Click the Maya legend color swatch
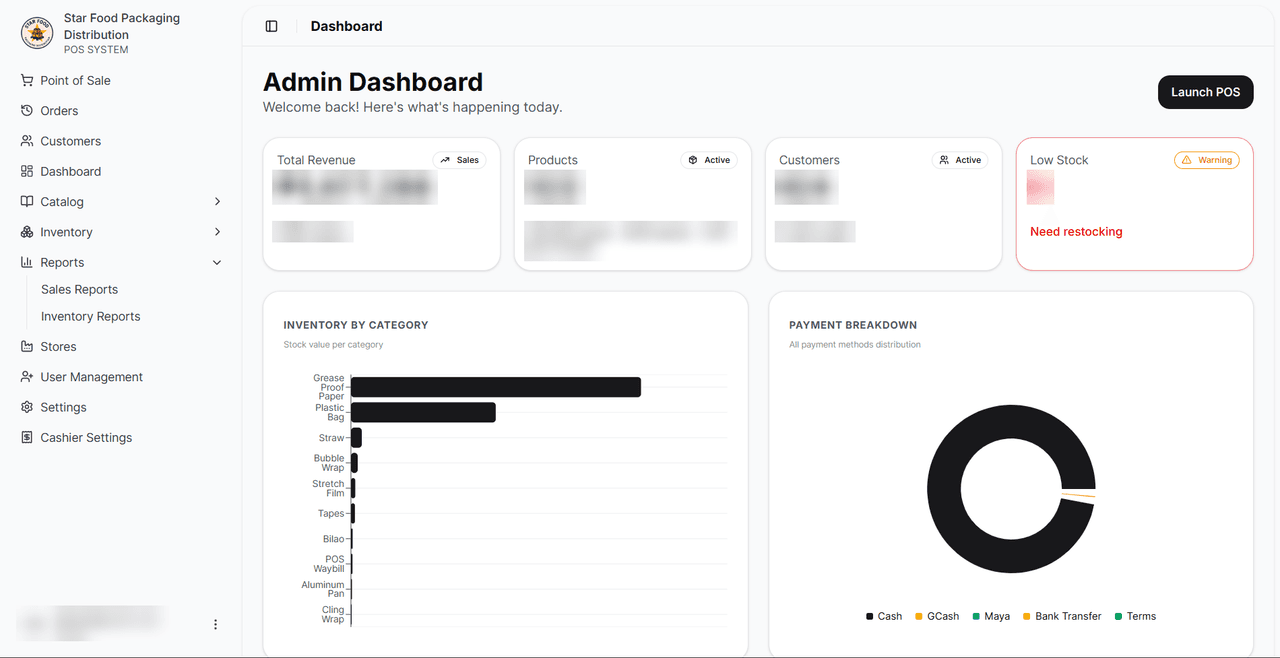 pos(976,617)
